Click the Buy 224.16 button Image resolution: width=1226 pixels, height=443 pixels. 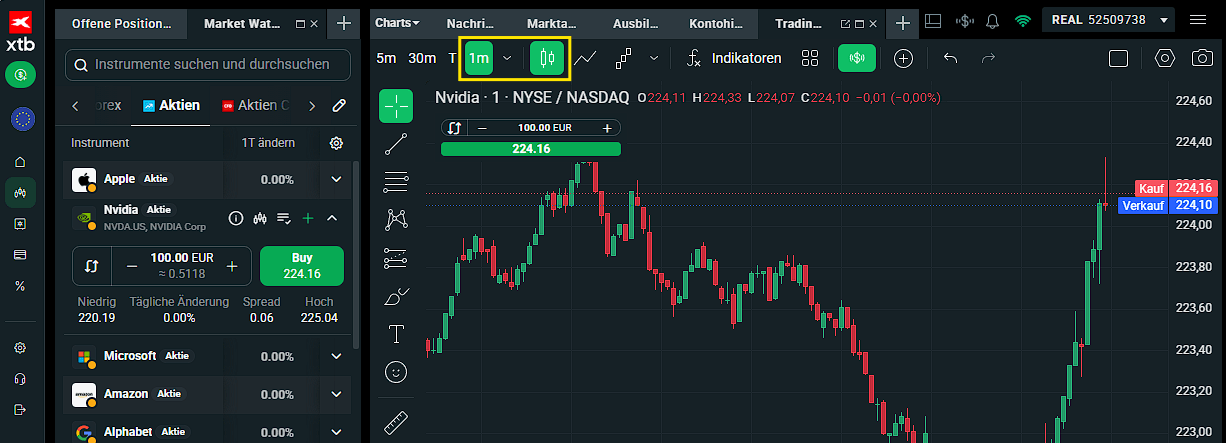tap(301, 266)
